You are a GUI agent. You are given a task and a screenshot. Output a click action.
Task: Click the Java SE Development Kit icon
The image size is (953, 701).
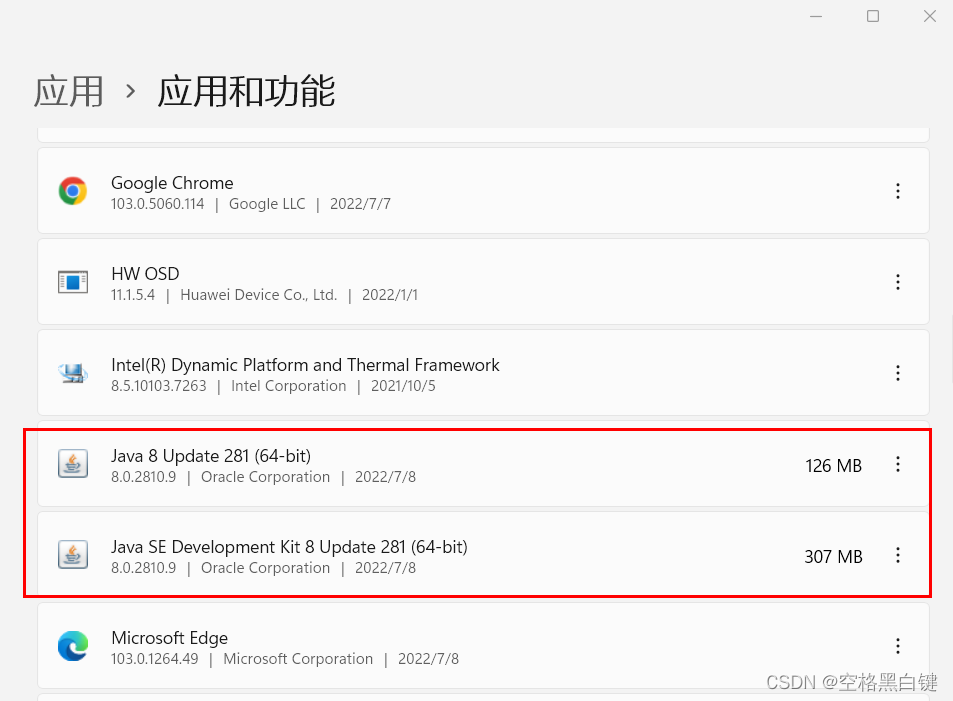73,555
